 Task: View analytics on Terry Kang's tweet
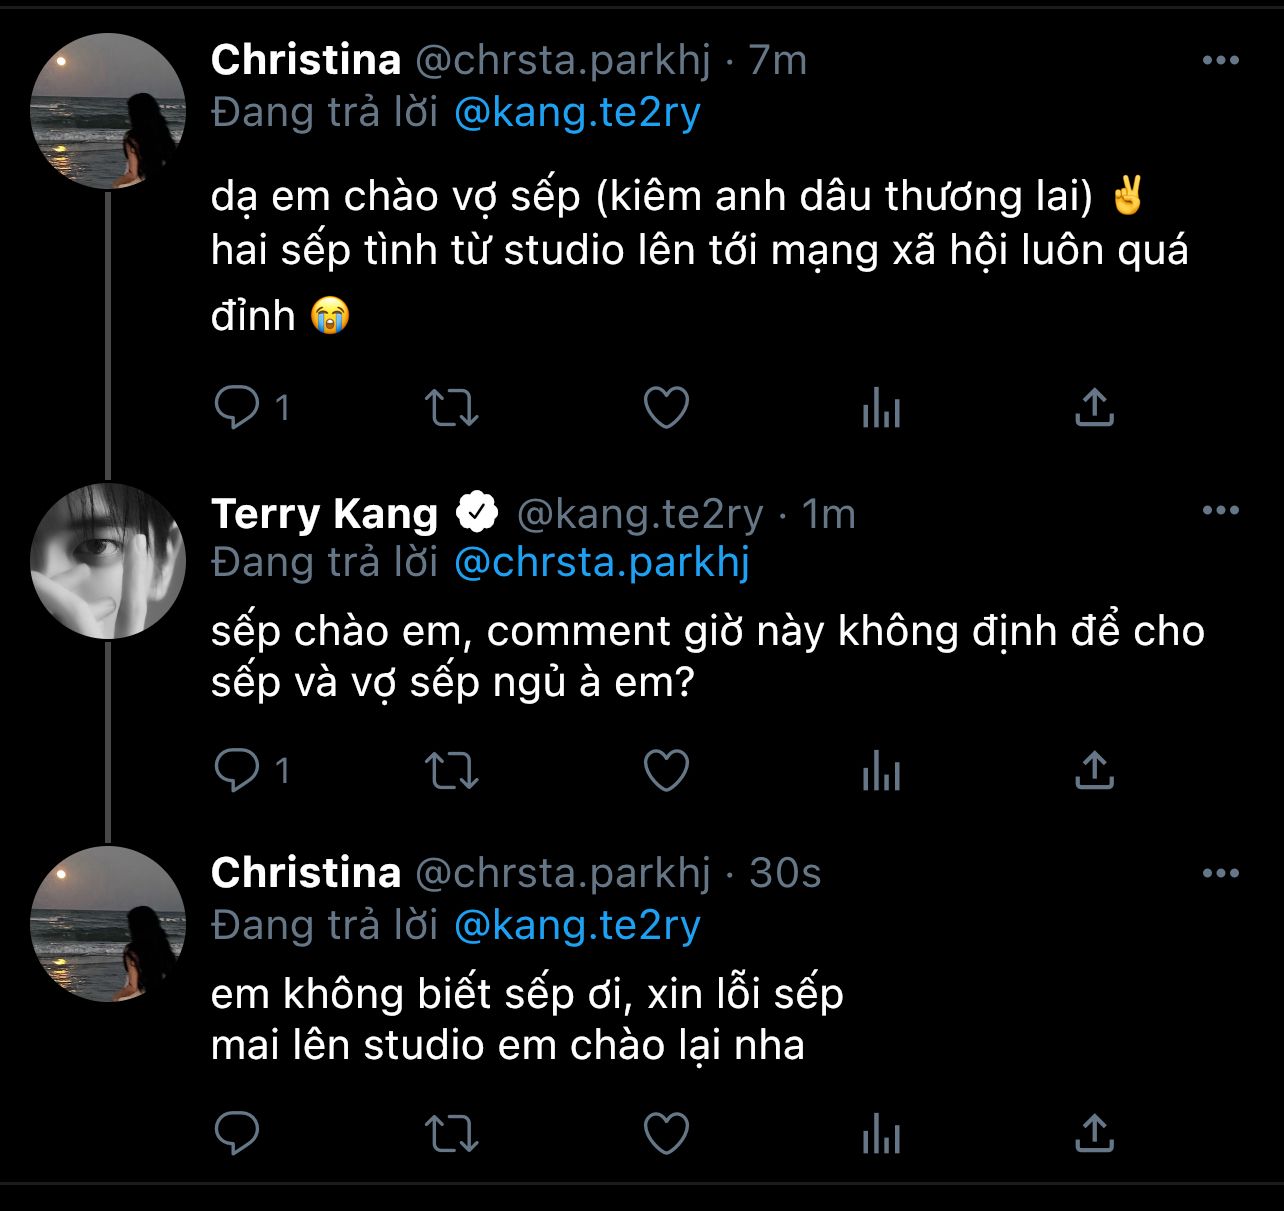point(881,771)
